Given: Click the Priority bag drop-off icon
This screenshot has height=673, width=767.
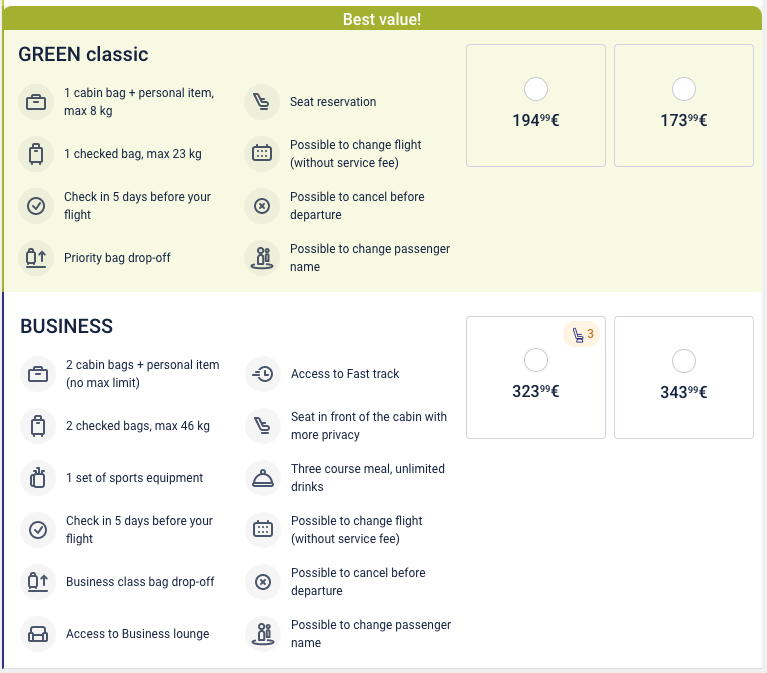Looking at the screenshot, I should pos(36,258).
